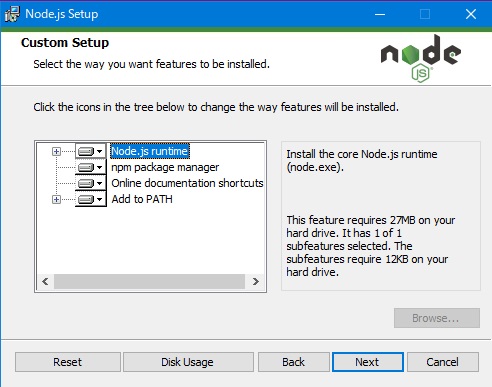Click the Node.js installer icon in title bar

pos(12,14)
